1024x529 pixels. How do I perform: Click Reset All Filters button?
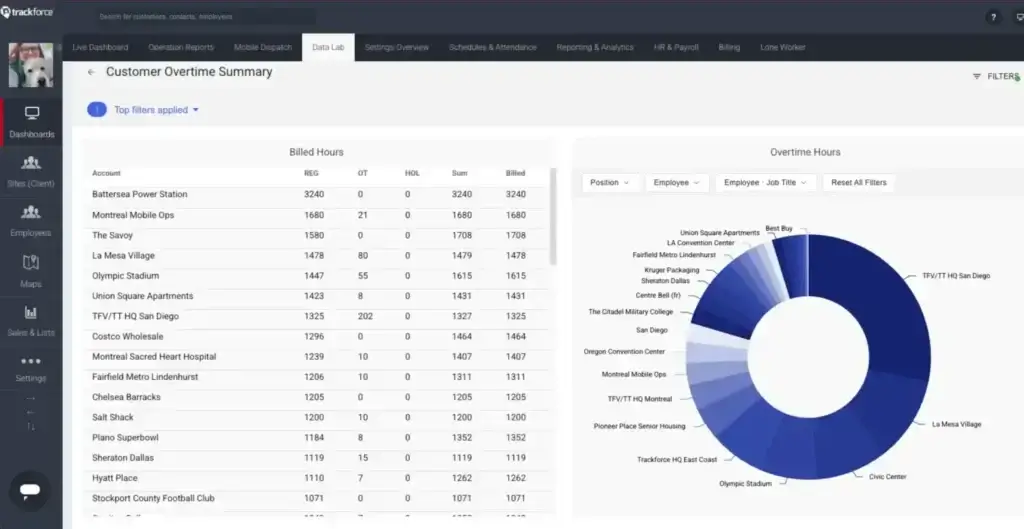[x=859, y=183]
